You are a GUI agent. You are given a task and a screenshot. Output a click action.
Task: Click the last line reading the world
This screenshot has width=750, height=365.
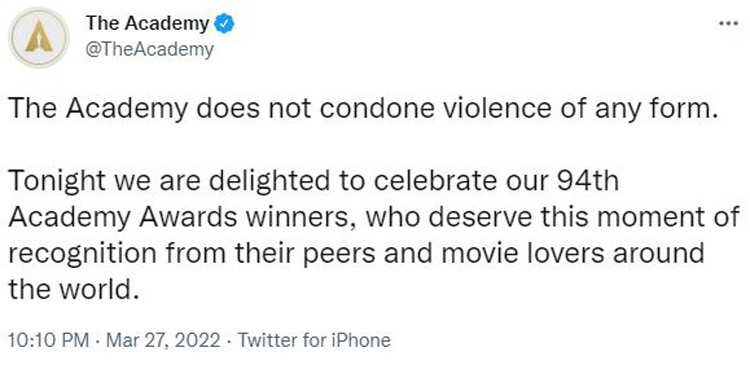74,289
